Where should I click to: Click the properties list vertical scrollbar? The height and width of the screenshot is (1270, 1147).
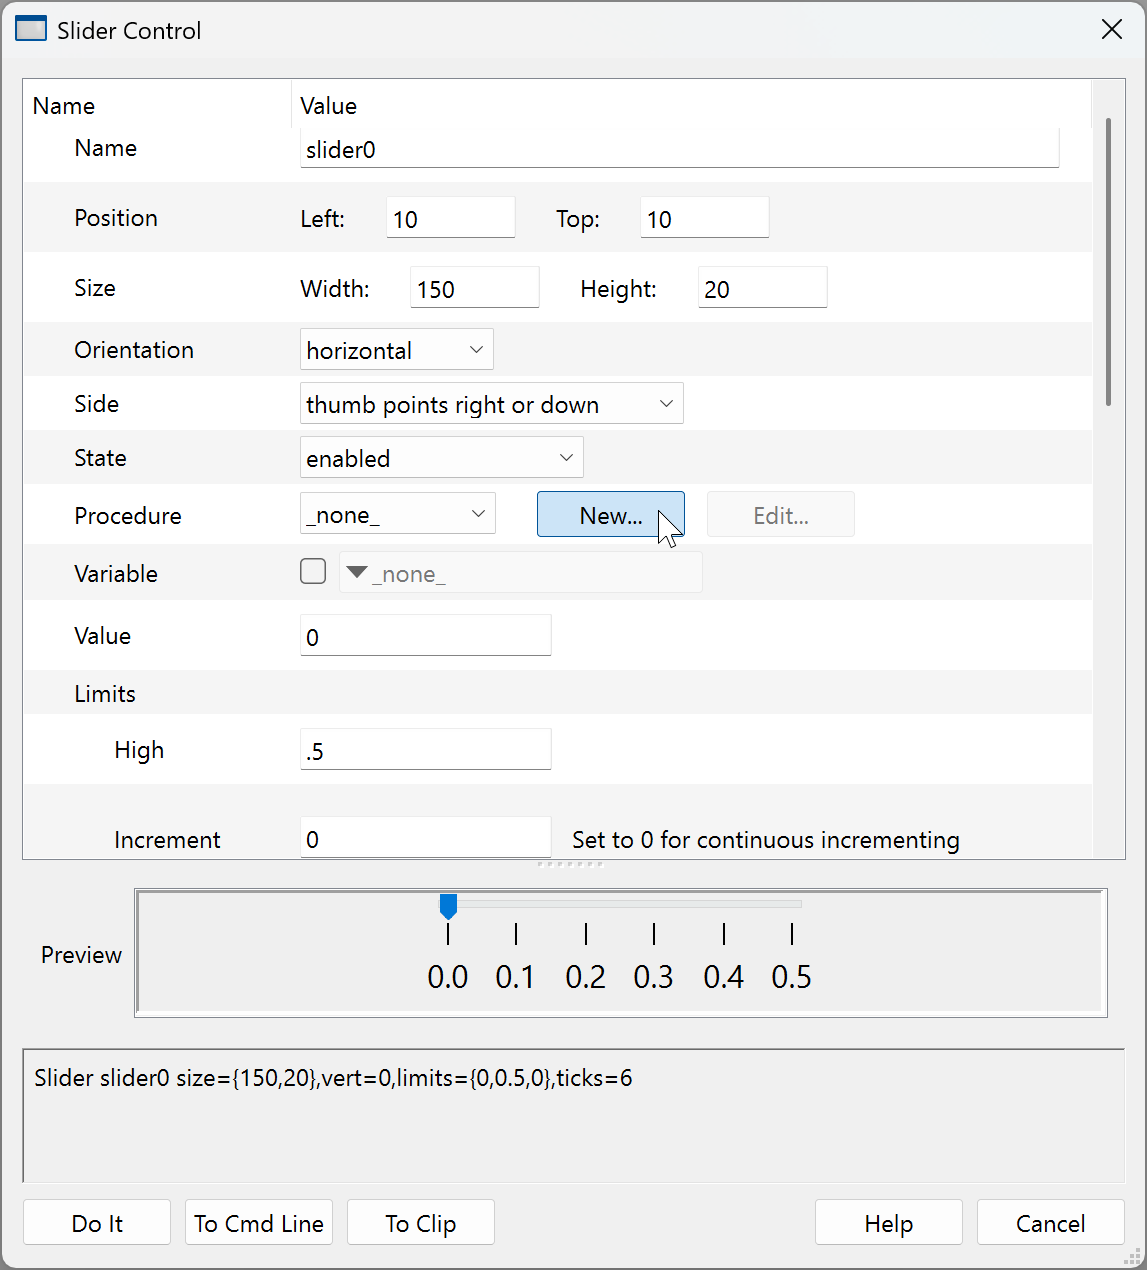1108,262
